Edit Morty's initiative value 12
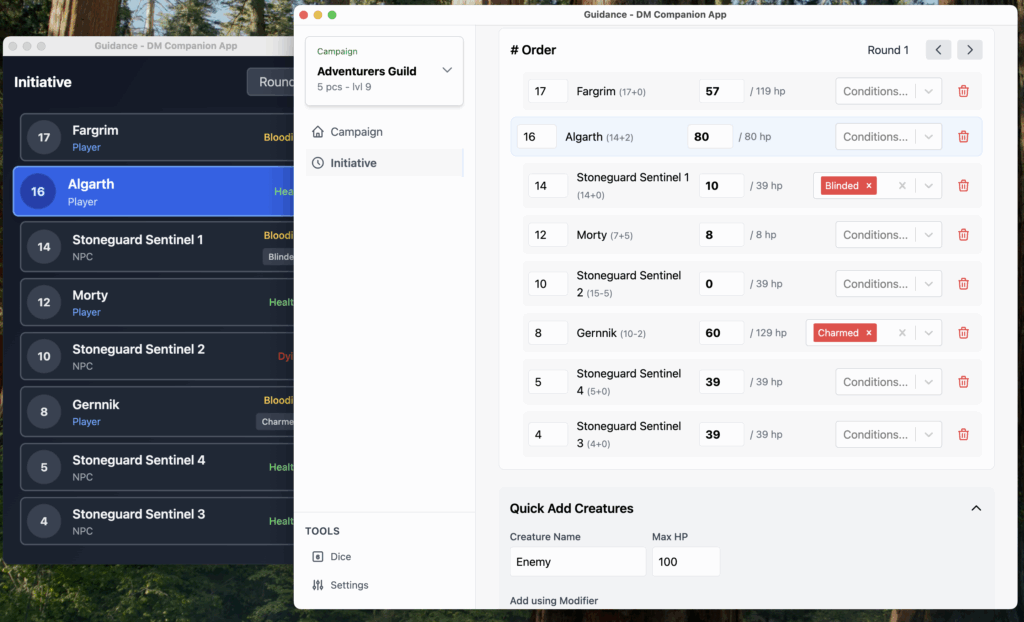Screen dimensions: 1024x622 click(x=547, y=235)
